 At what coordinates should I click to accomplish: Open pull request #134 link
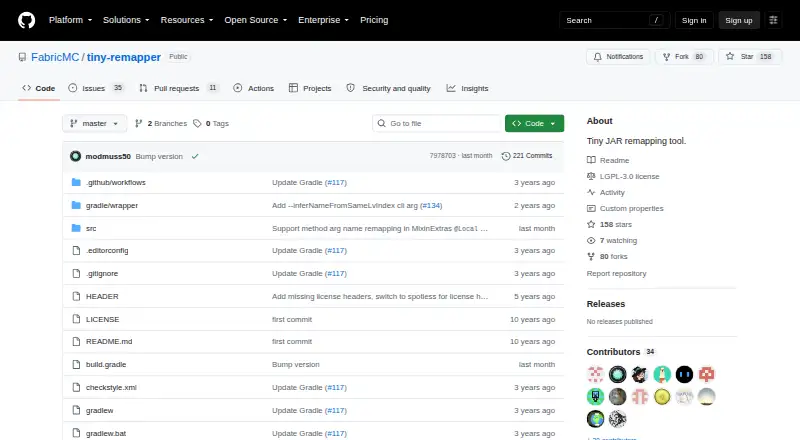pyautogui.click(x=431, y=205)
